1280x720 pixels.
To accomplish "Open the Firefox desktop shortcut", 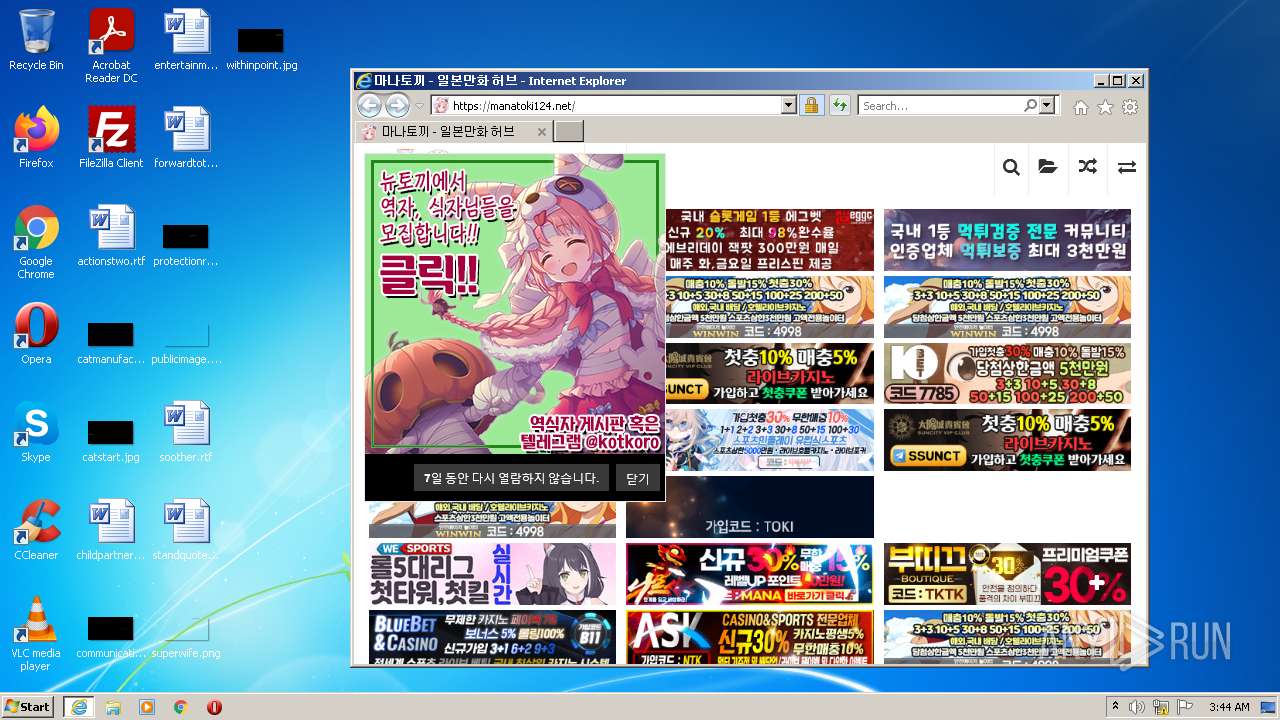I will point(36,138).
